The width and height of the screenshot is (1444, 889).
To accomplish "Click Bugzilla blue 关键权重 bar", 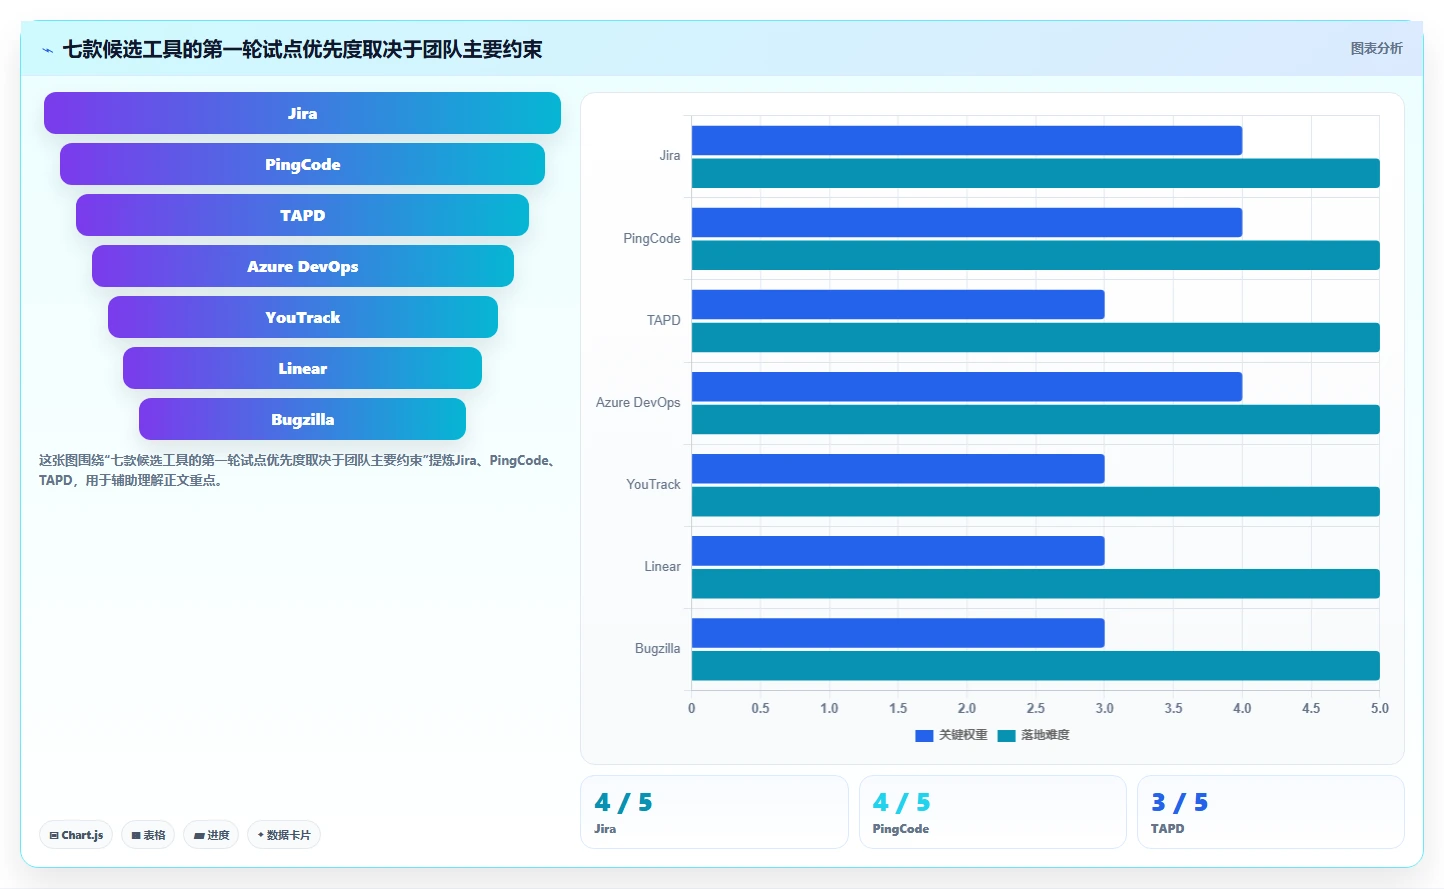I will [898, 632].
